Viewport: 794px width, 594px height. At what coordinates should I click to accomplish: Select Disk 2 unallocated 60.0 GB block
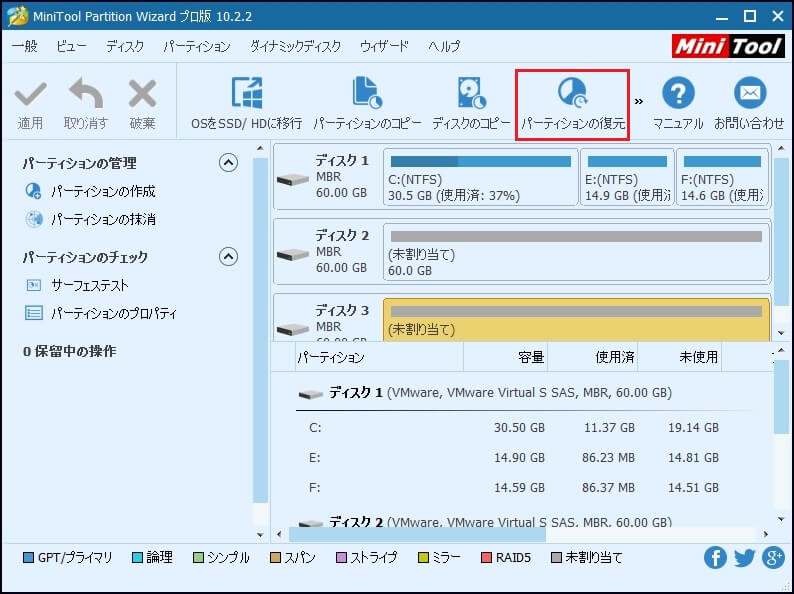576,252
